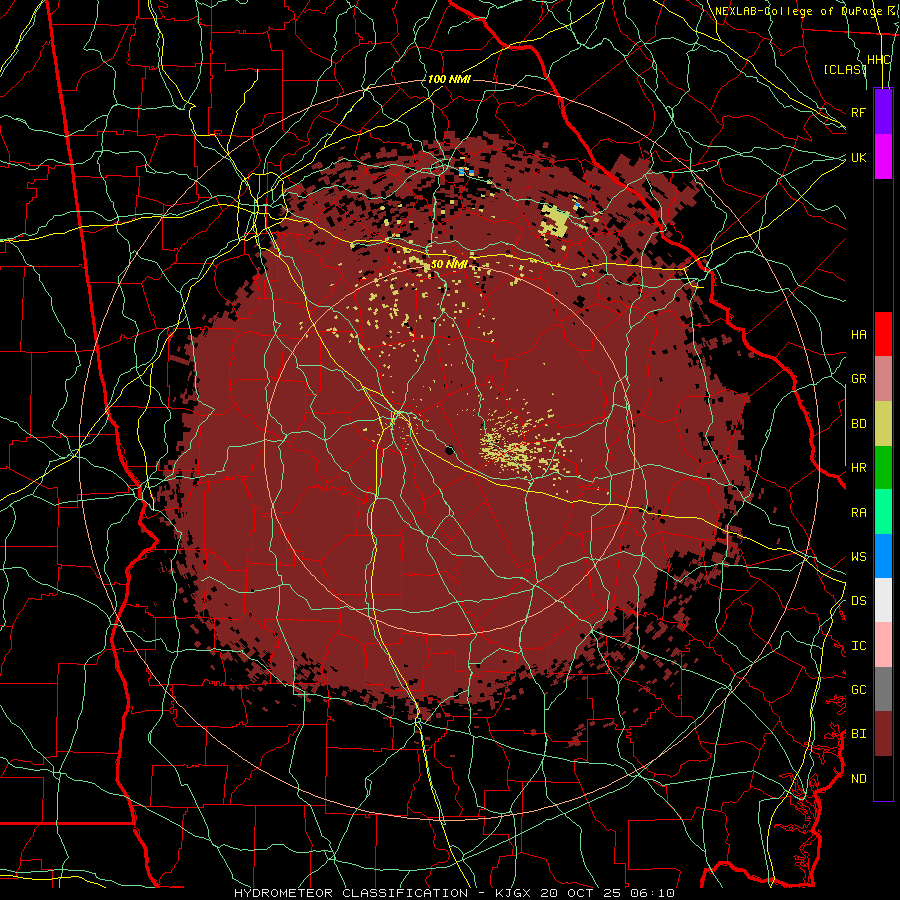Image resolution: width=900 pixels, height=900 pixels.
Task: Select the IC light pink legend swatch
Action: point(883,645)
